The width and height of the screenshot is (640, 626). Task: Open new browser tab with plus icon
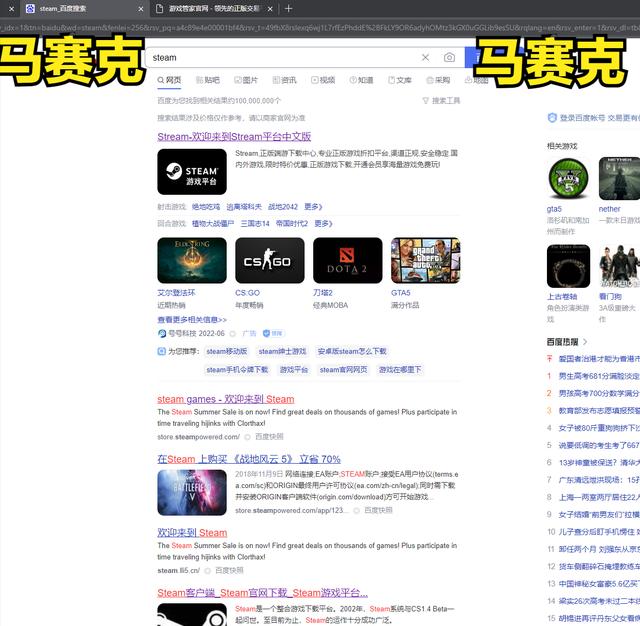click(x=289, y=8)
